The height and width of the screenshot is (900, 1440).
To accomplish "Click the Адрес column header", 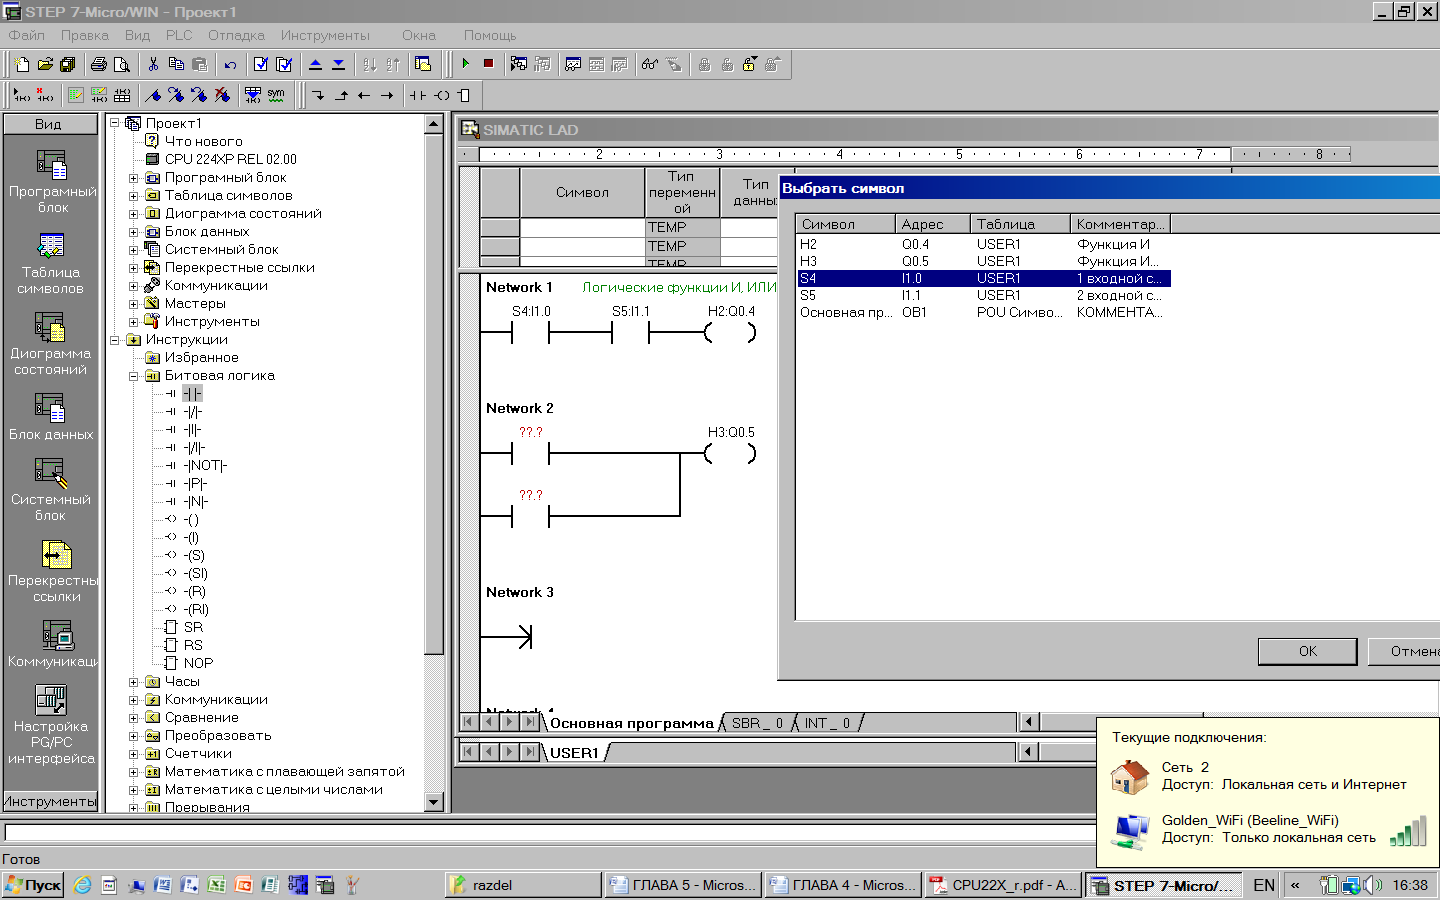I will 933,224.
